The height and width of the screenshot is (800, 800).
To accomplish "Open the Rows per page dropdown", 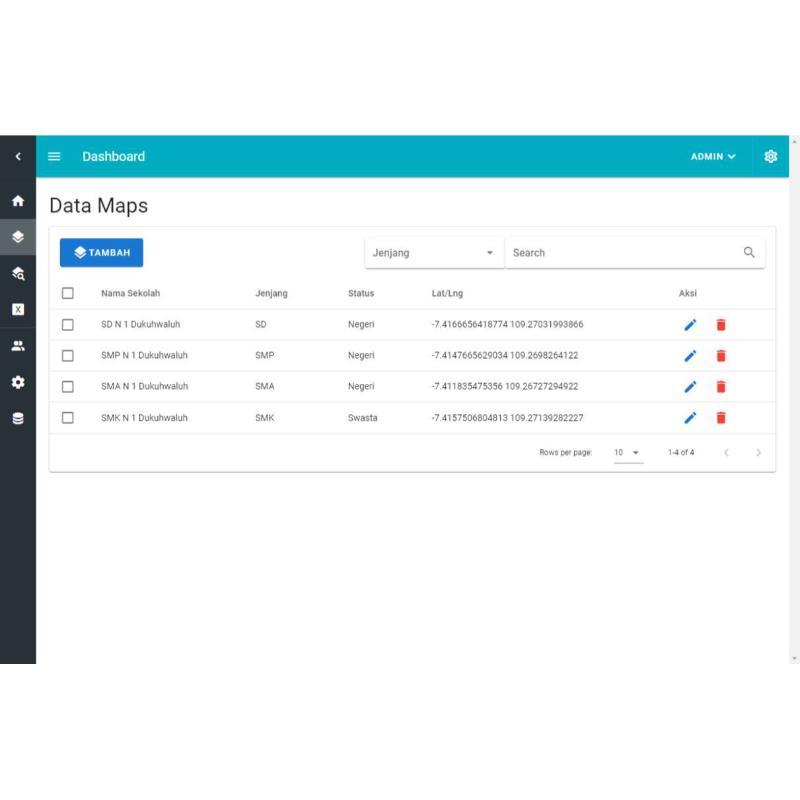I will click(627, 452).
